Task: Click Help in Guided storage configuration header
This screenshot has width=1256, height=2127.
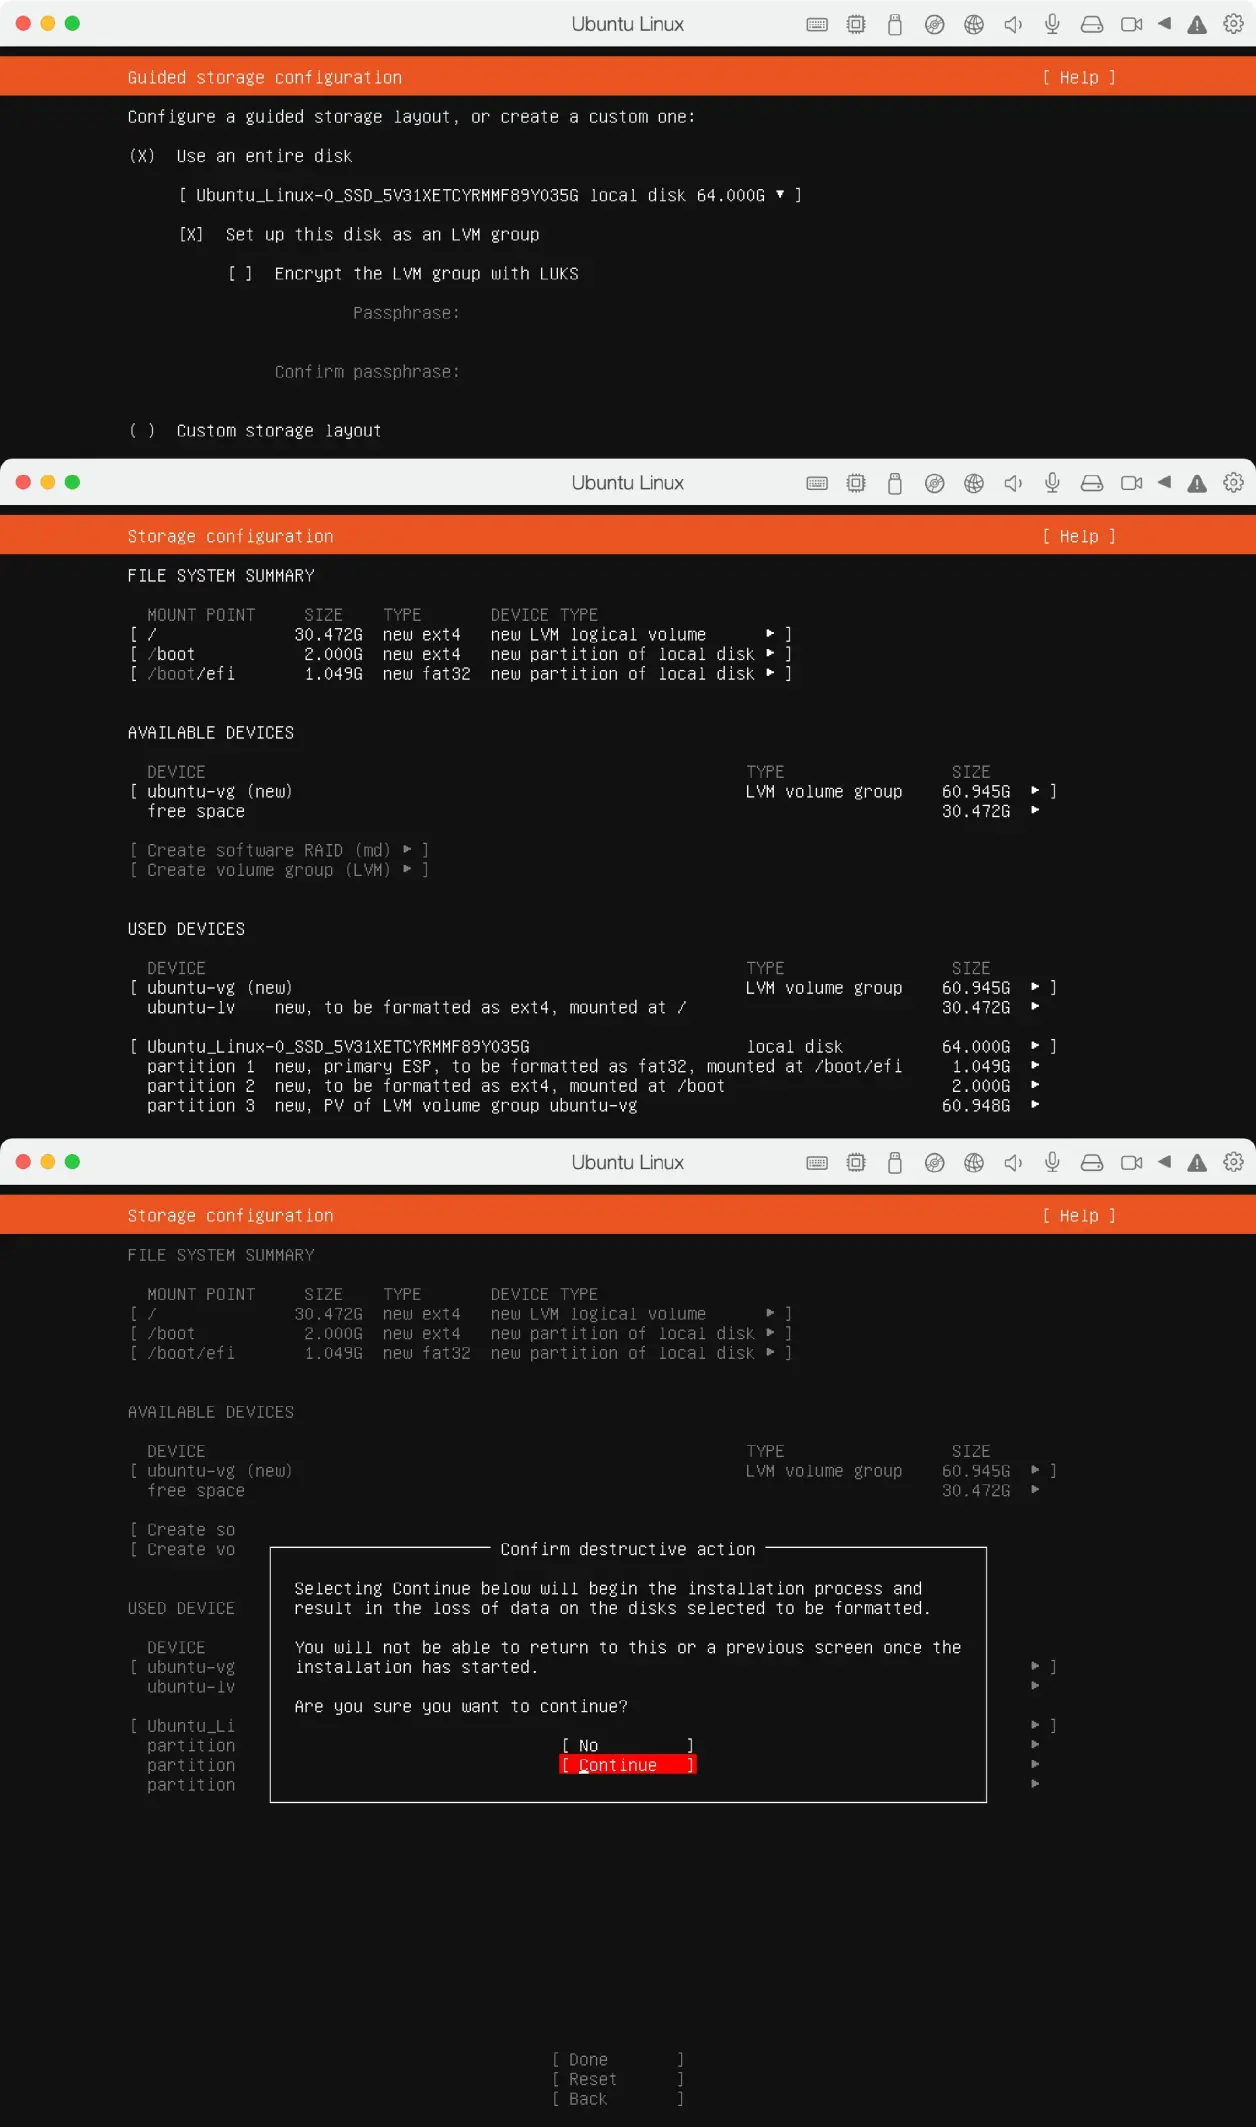Action: 1079,77
